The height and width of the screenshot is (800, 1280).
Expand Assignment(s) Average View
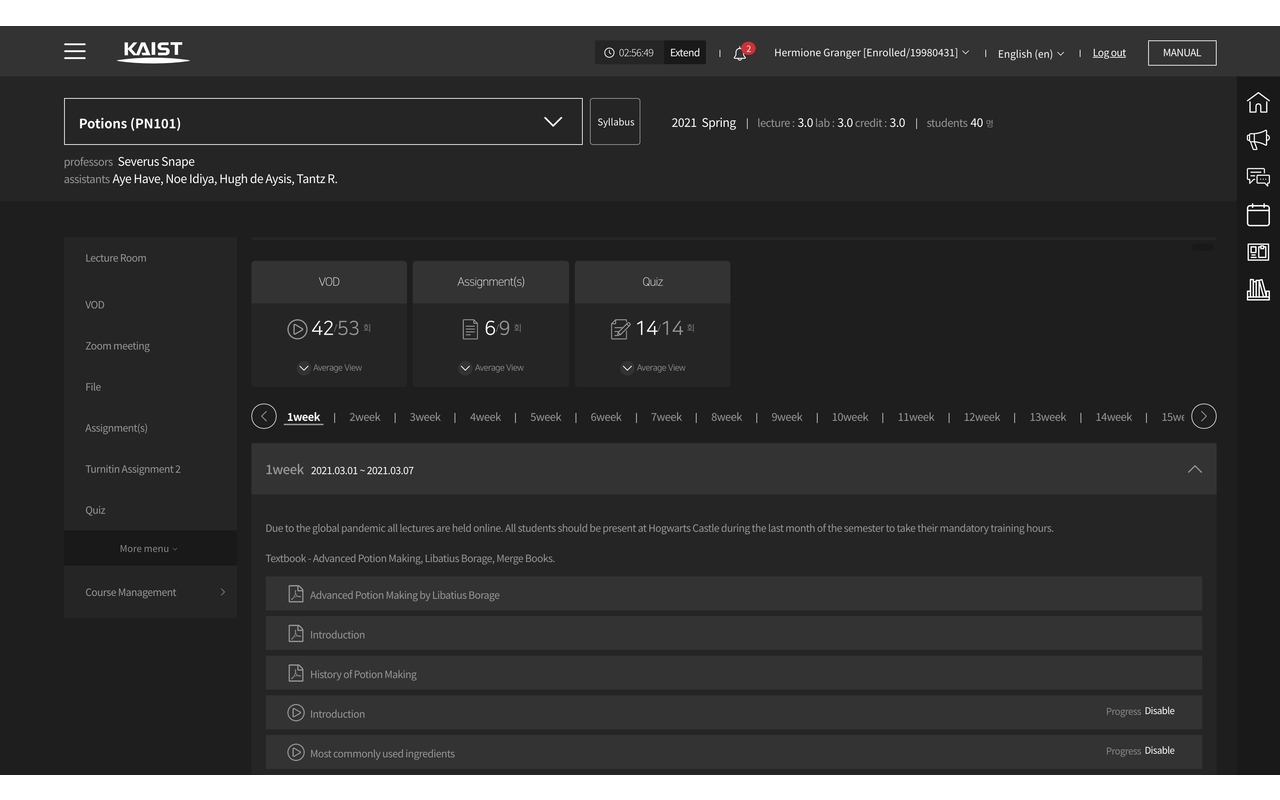pos(491,367)
